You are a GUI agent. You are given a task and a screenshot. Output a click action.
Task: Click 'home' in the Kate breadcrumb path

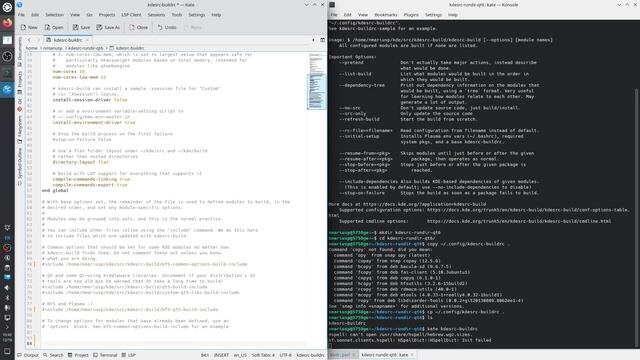click(31, 48)
